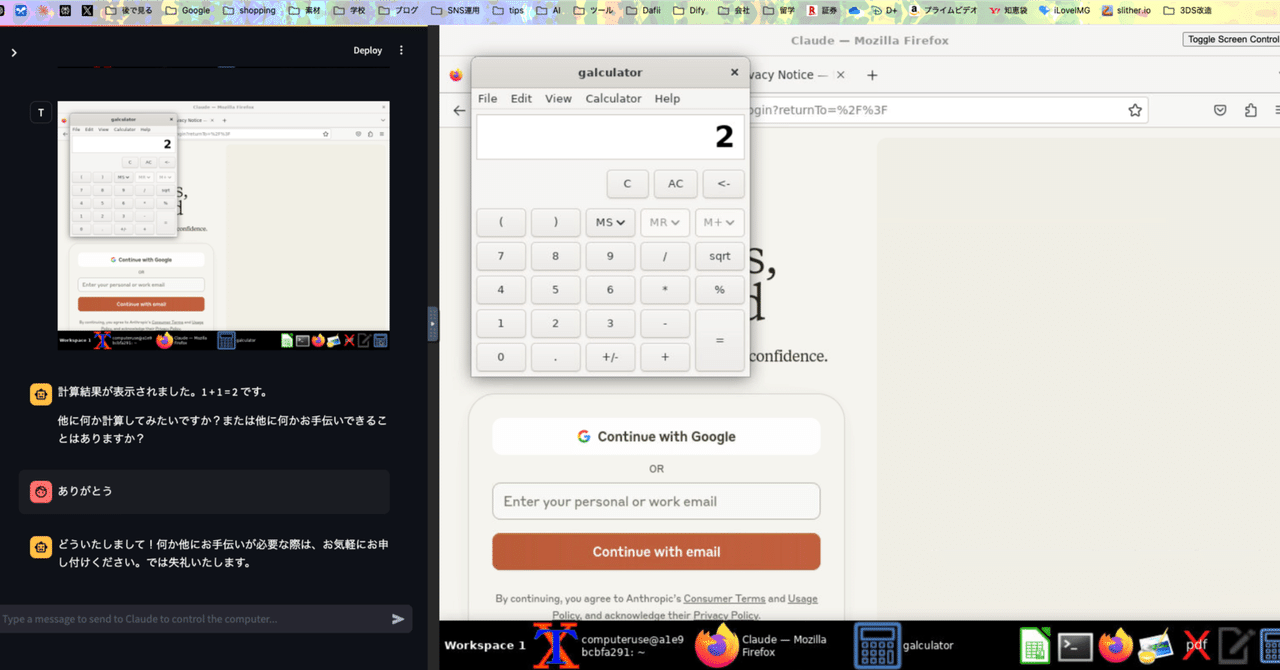Open the Consumer Terms link
Screen dimensions: 1280x670
tap(724, 598)
